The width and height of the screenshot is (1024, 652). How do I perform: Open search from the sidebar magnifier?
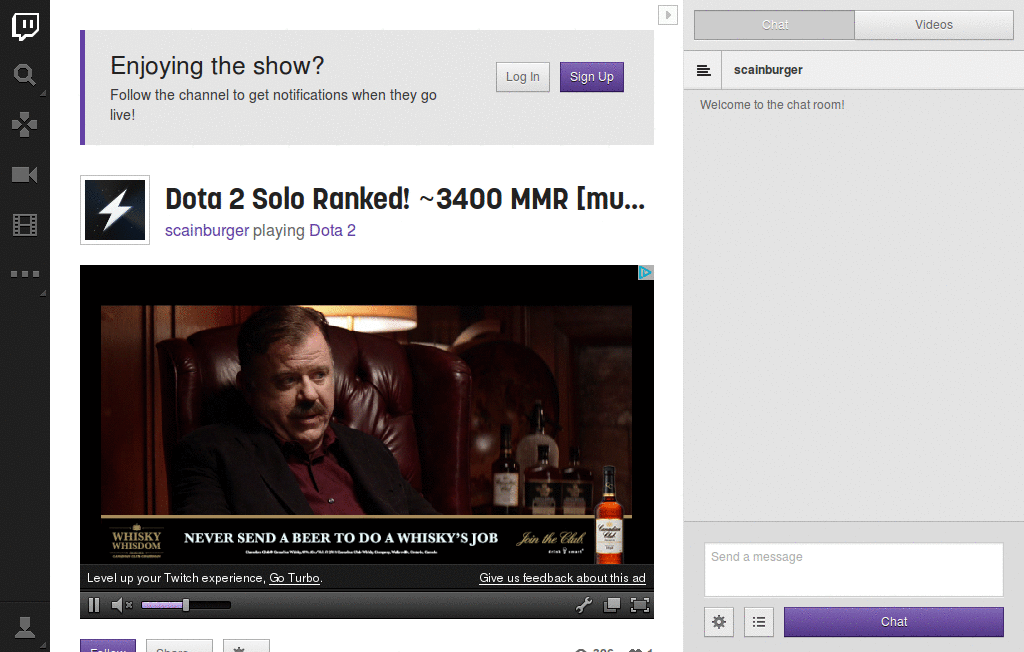pos(25,75)
